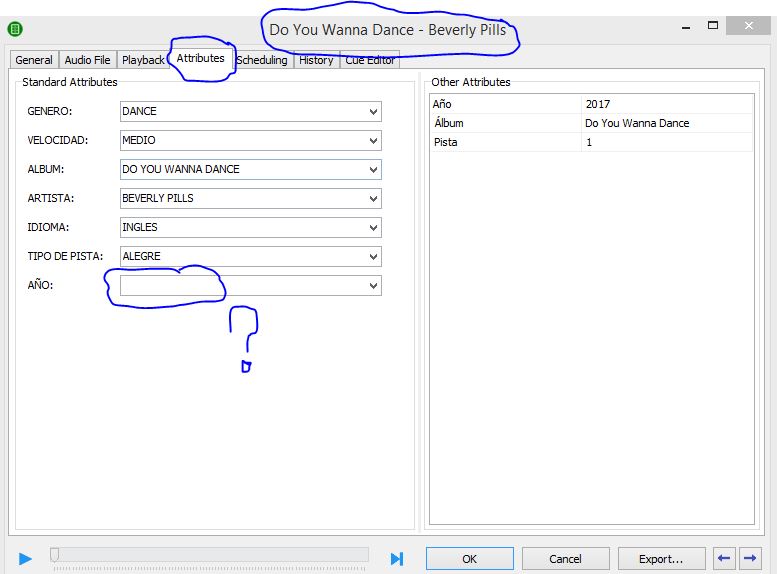Click the playback position slider
777x574 pixels.
point(210,555)
